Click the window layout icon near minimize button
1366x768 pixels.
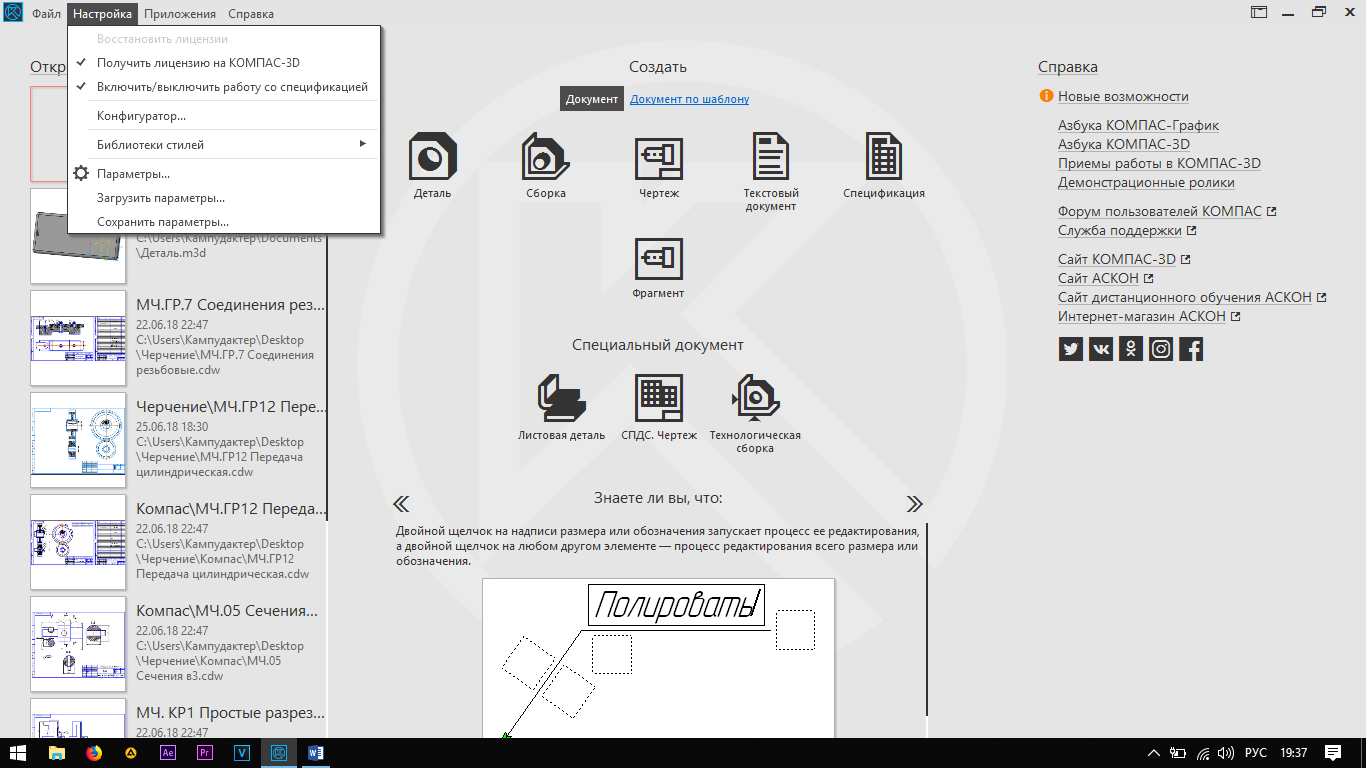click(1258, 13)
